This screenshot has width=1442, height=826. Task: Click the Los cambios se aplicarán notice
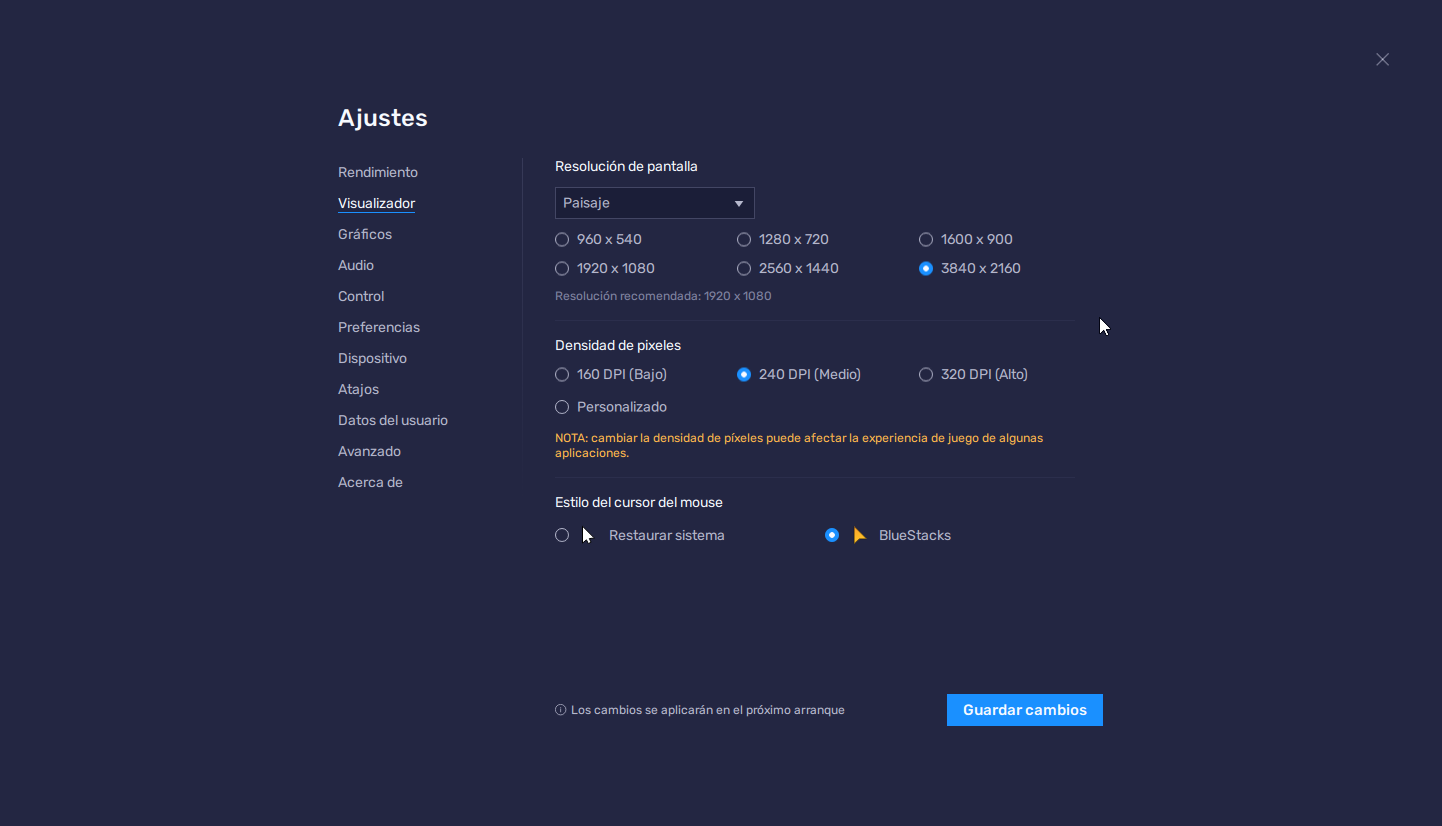pyautogui.click(x=708, y=710)
